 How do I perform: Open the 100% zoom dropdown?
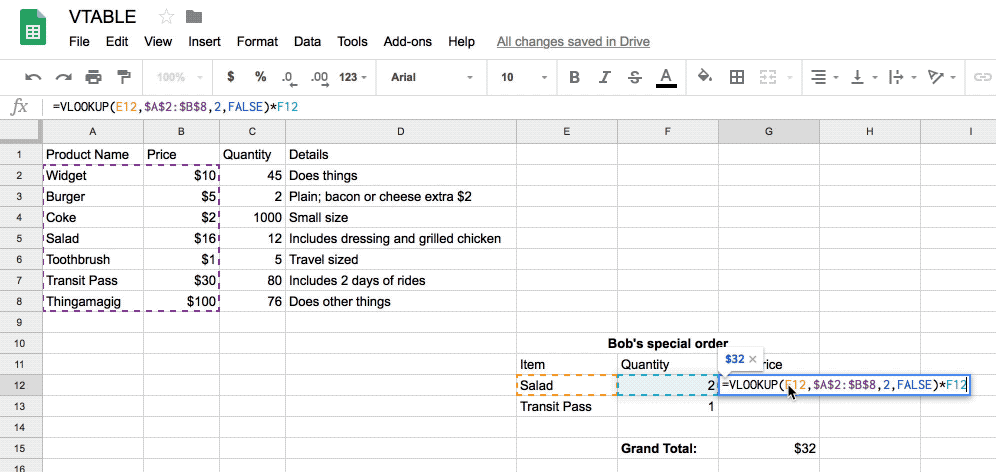tap(180, 78)
